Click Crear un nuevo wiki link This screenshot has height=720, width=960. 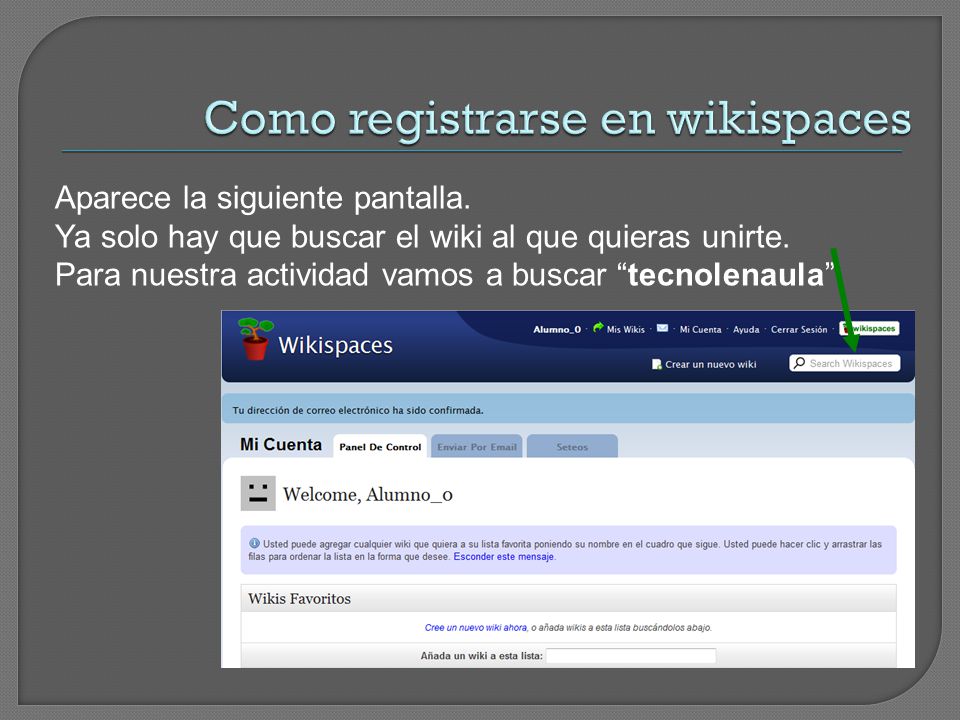[x=711, y=364]
